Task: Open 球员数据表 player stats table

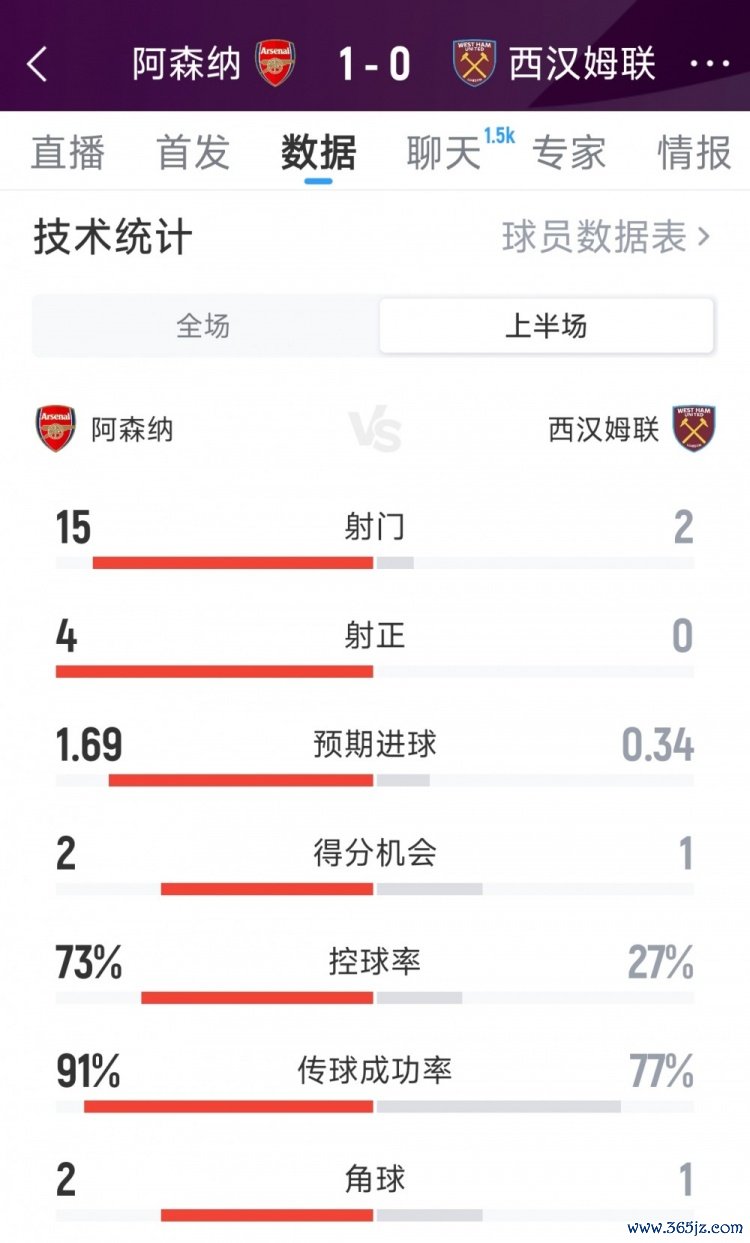Action: point(606,237)
